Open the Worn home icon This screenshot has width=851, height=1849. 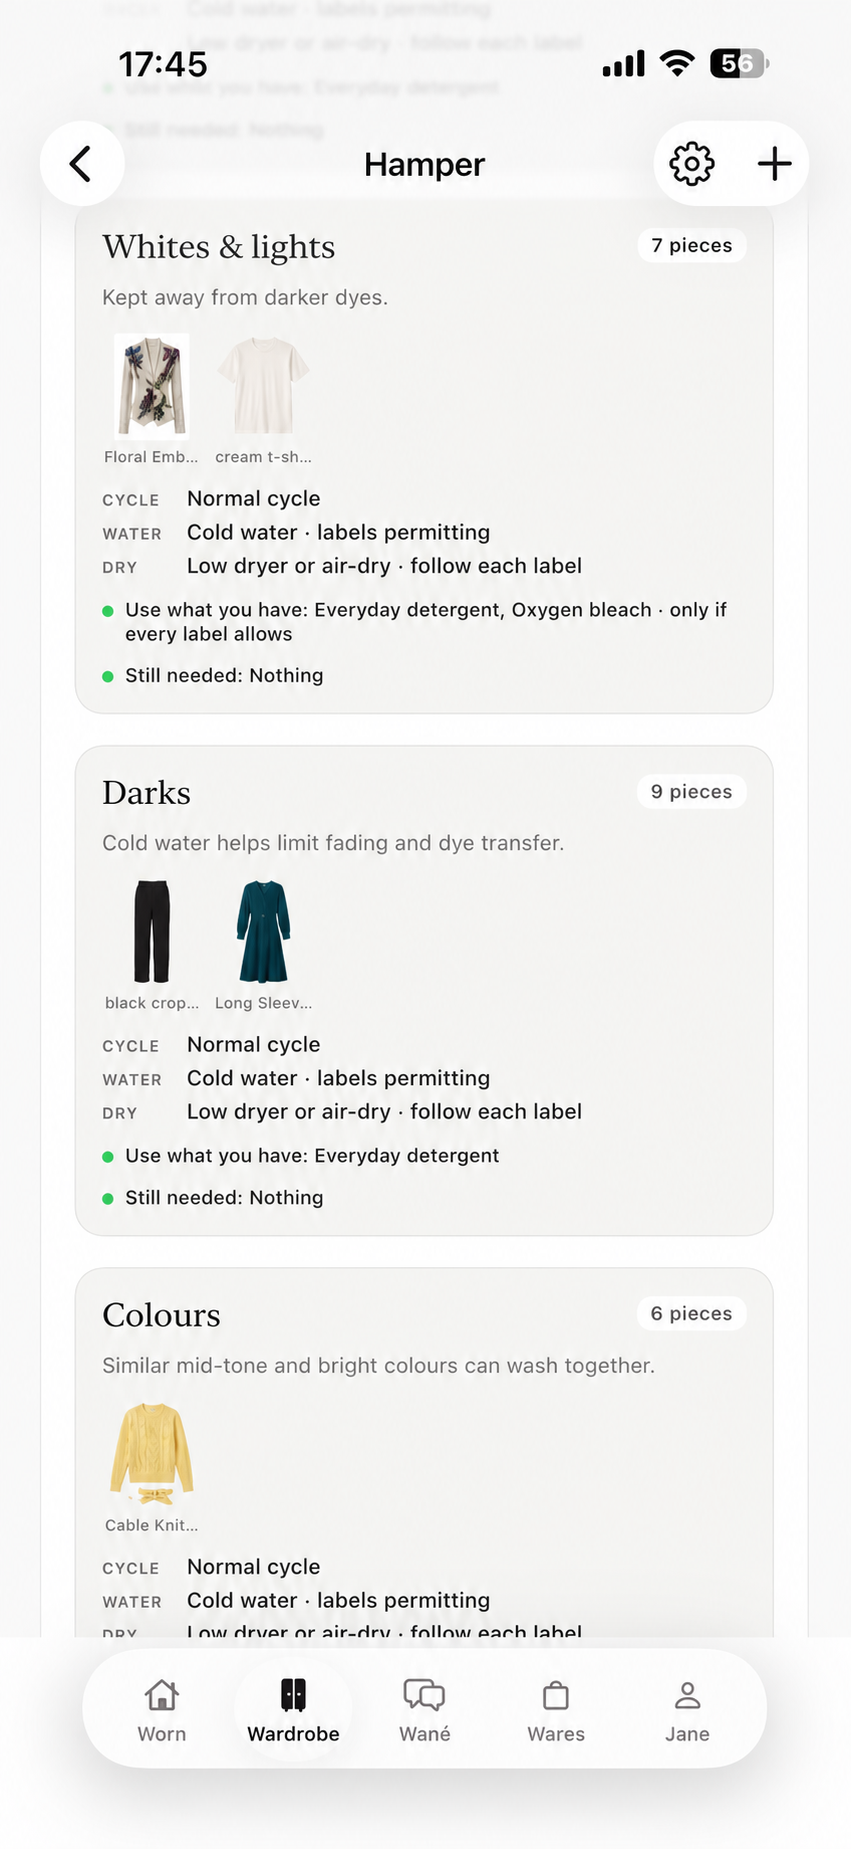tap(162, 1695)
